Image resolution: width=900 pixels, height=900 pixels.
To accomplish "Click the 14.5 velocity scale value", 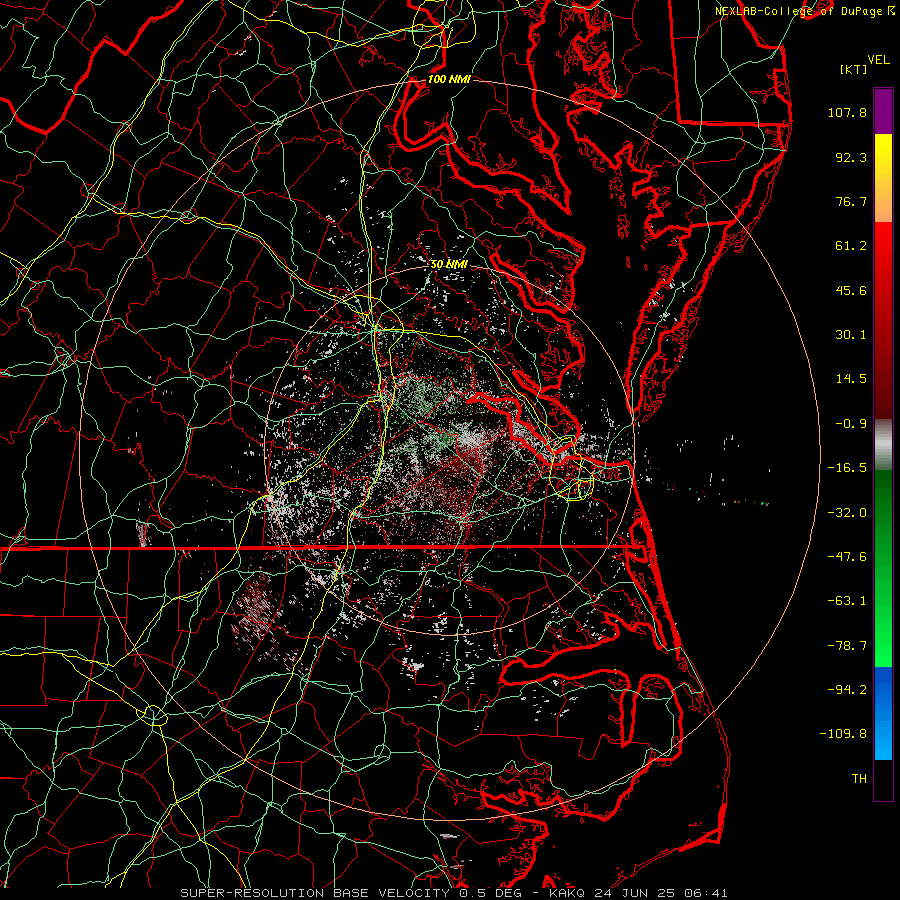I will pyautogui.click(x=851, y=379).
